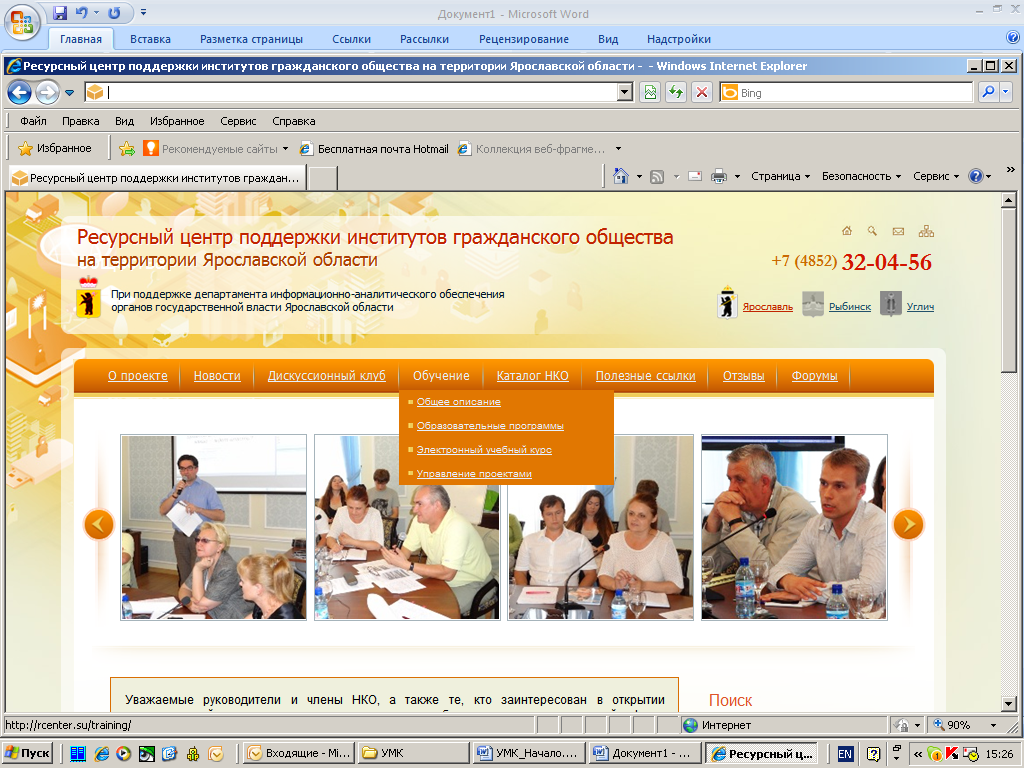The height and width of the screenshot is (768, 1024).
Task: Open the Безопасность command bar menu
Action: tap(861, 176)
